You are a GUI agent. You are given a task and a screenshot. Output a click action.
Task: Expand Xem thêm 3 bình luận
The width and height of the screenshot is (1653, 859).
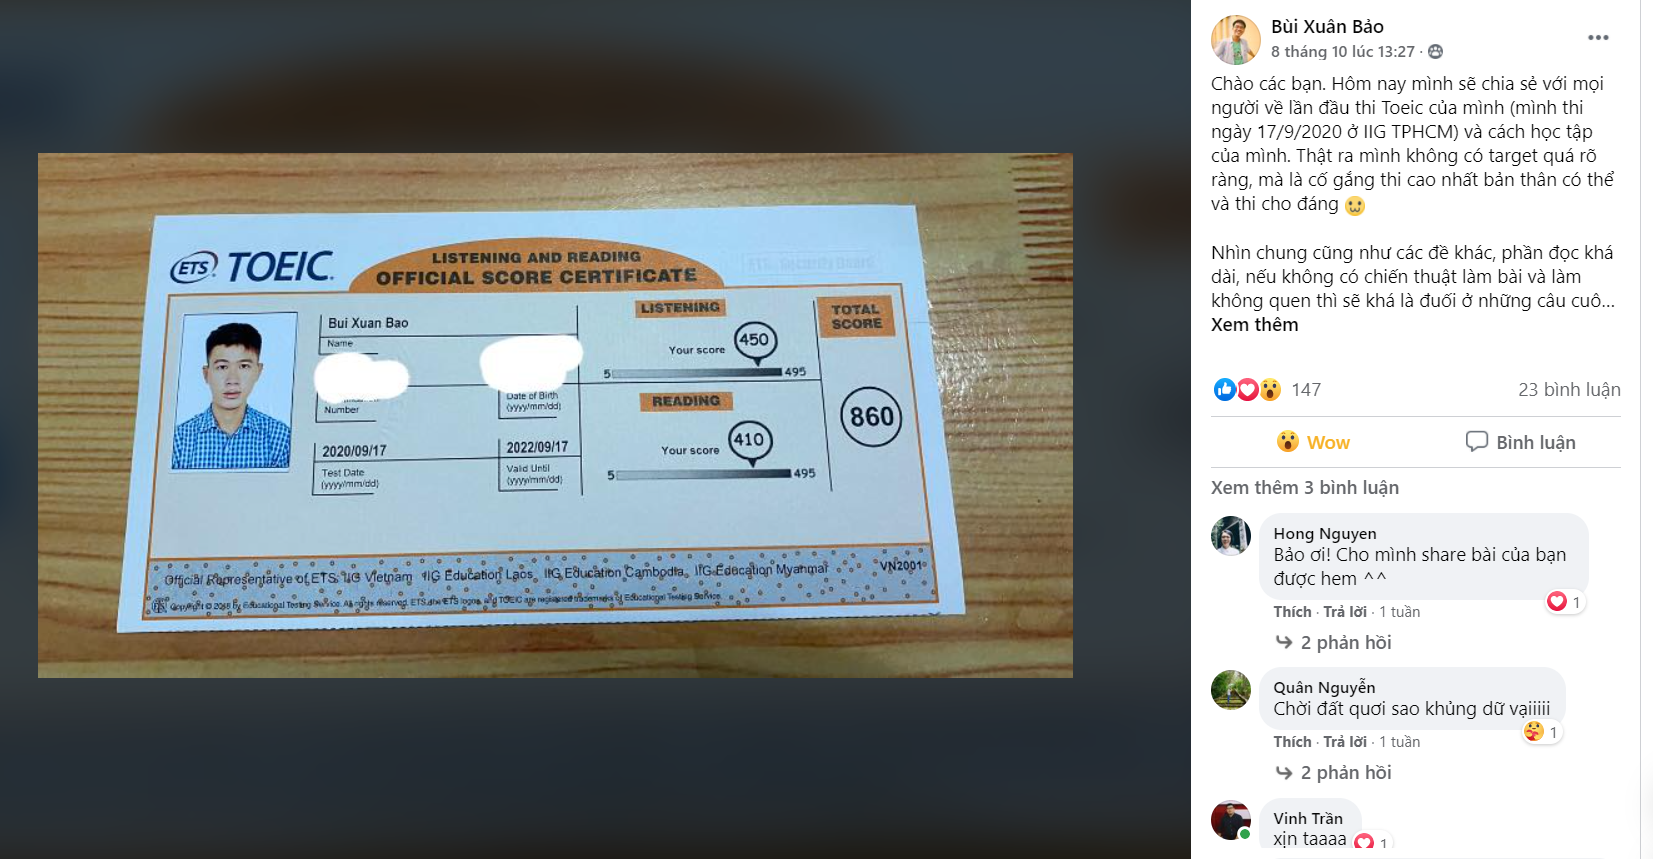1305,488
